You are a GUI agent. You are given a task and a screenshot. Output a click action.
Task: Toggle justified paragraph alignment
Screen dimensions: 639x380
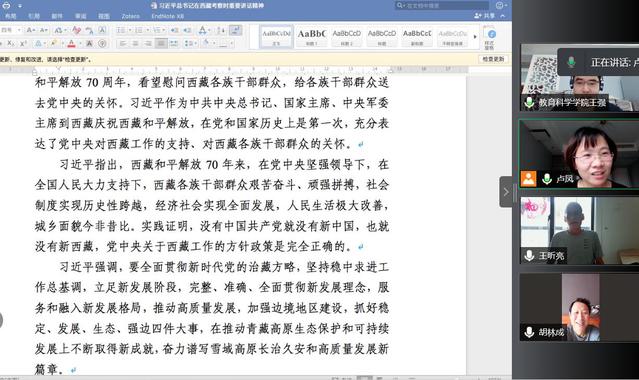161,43
